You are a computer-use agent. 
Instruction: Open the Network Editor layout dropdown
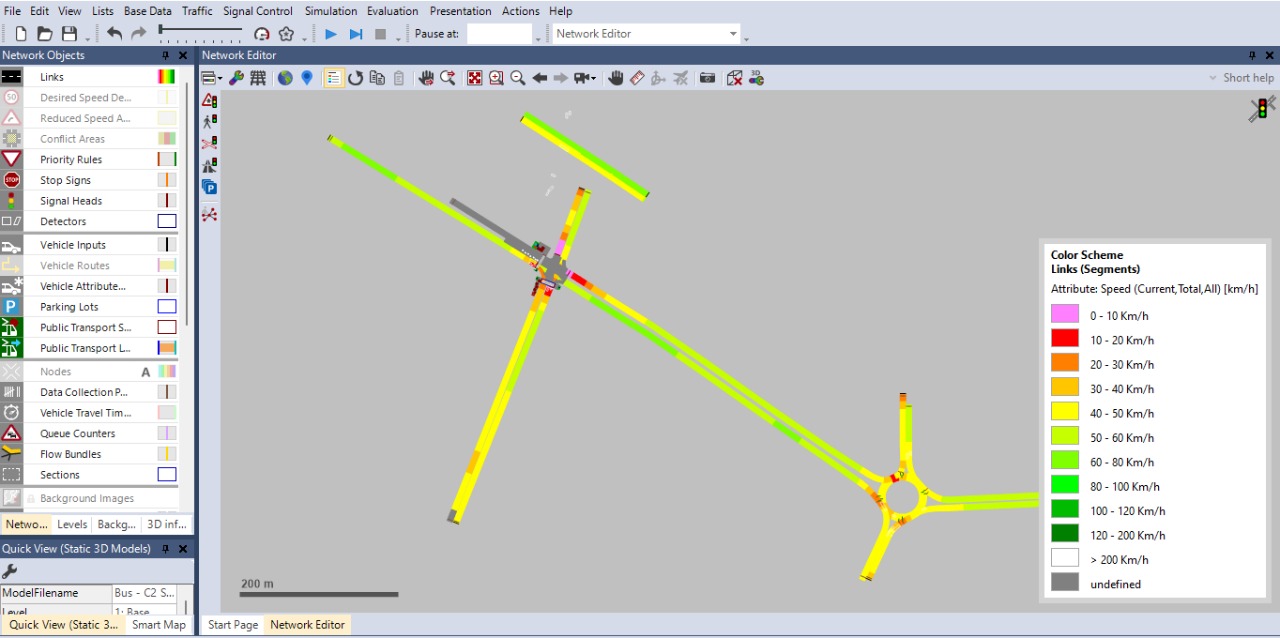coord(732,34)
